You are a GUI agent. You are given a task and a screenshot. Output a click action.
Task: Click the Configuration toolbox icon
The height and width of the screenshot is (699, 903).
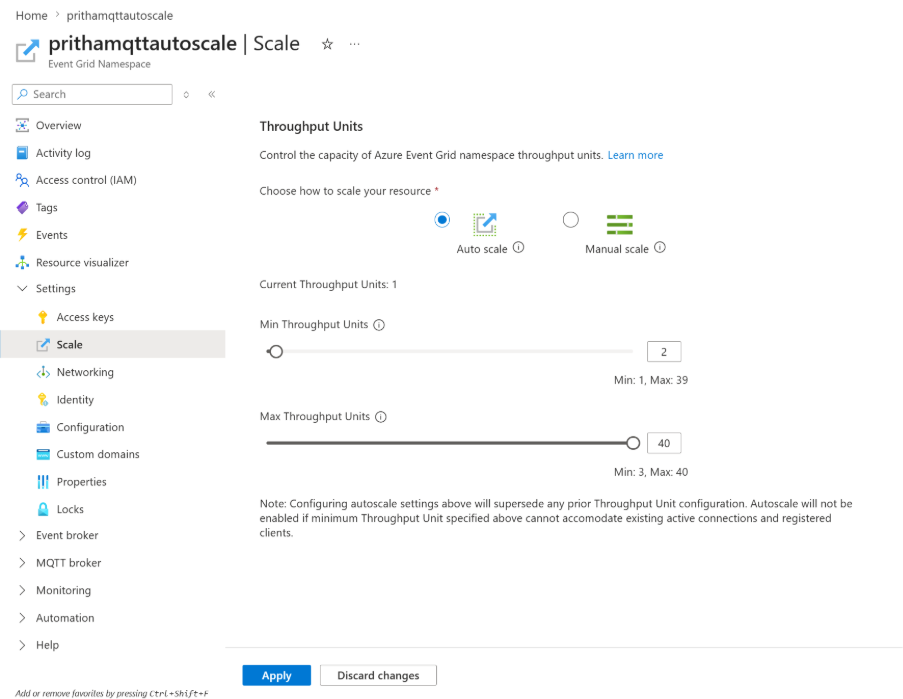point(43,427)
